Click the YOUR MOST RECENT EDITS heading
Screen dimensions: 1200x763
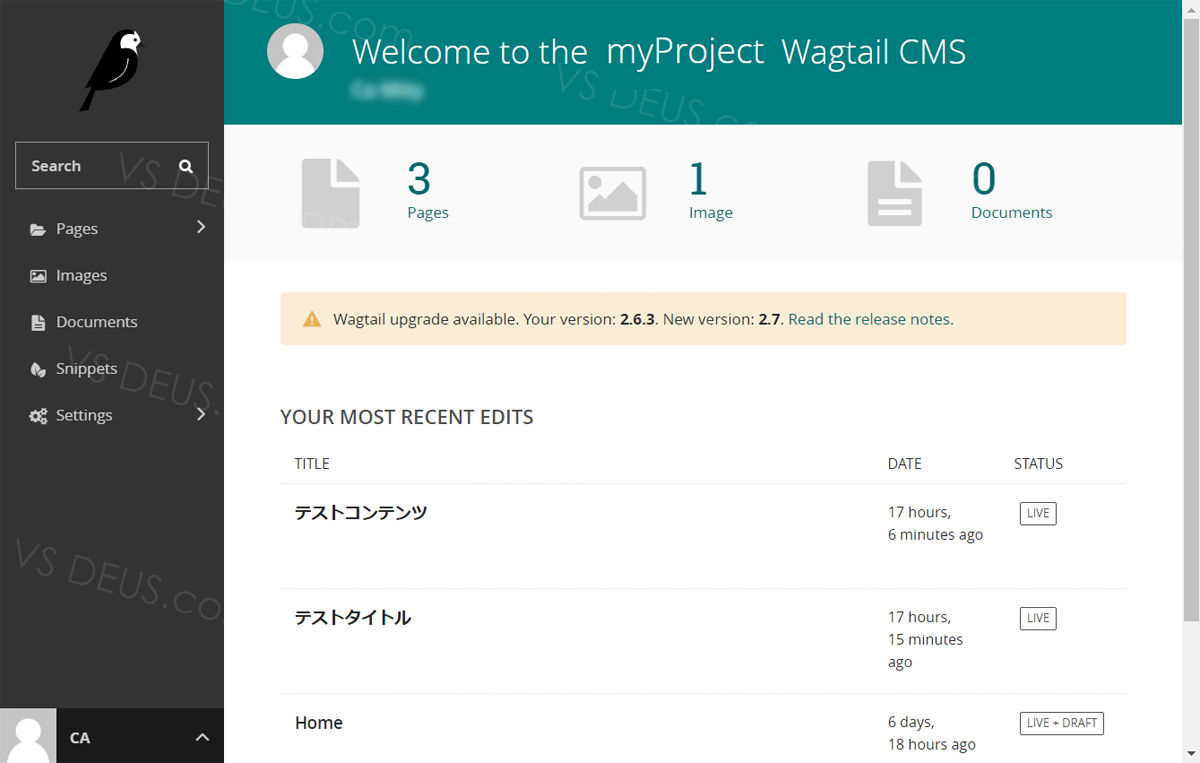[x=407, y=418]
